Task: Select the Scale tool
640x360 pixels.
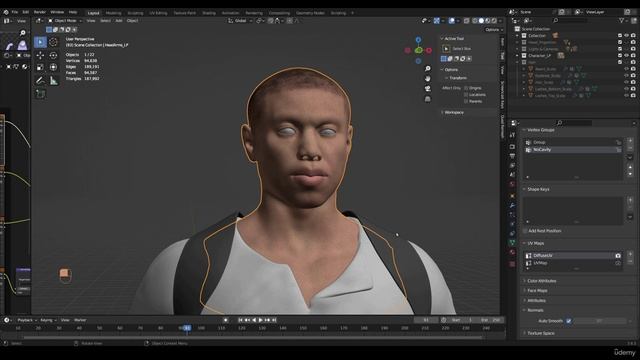Action: 40,67
